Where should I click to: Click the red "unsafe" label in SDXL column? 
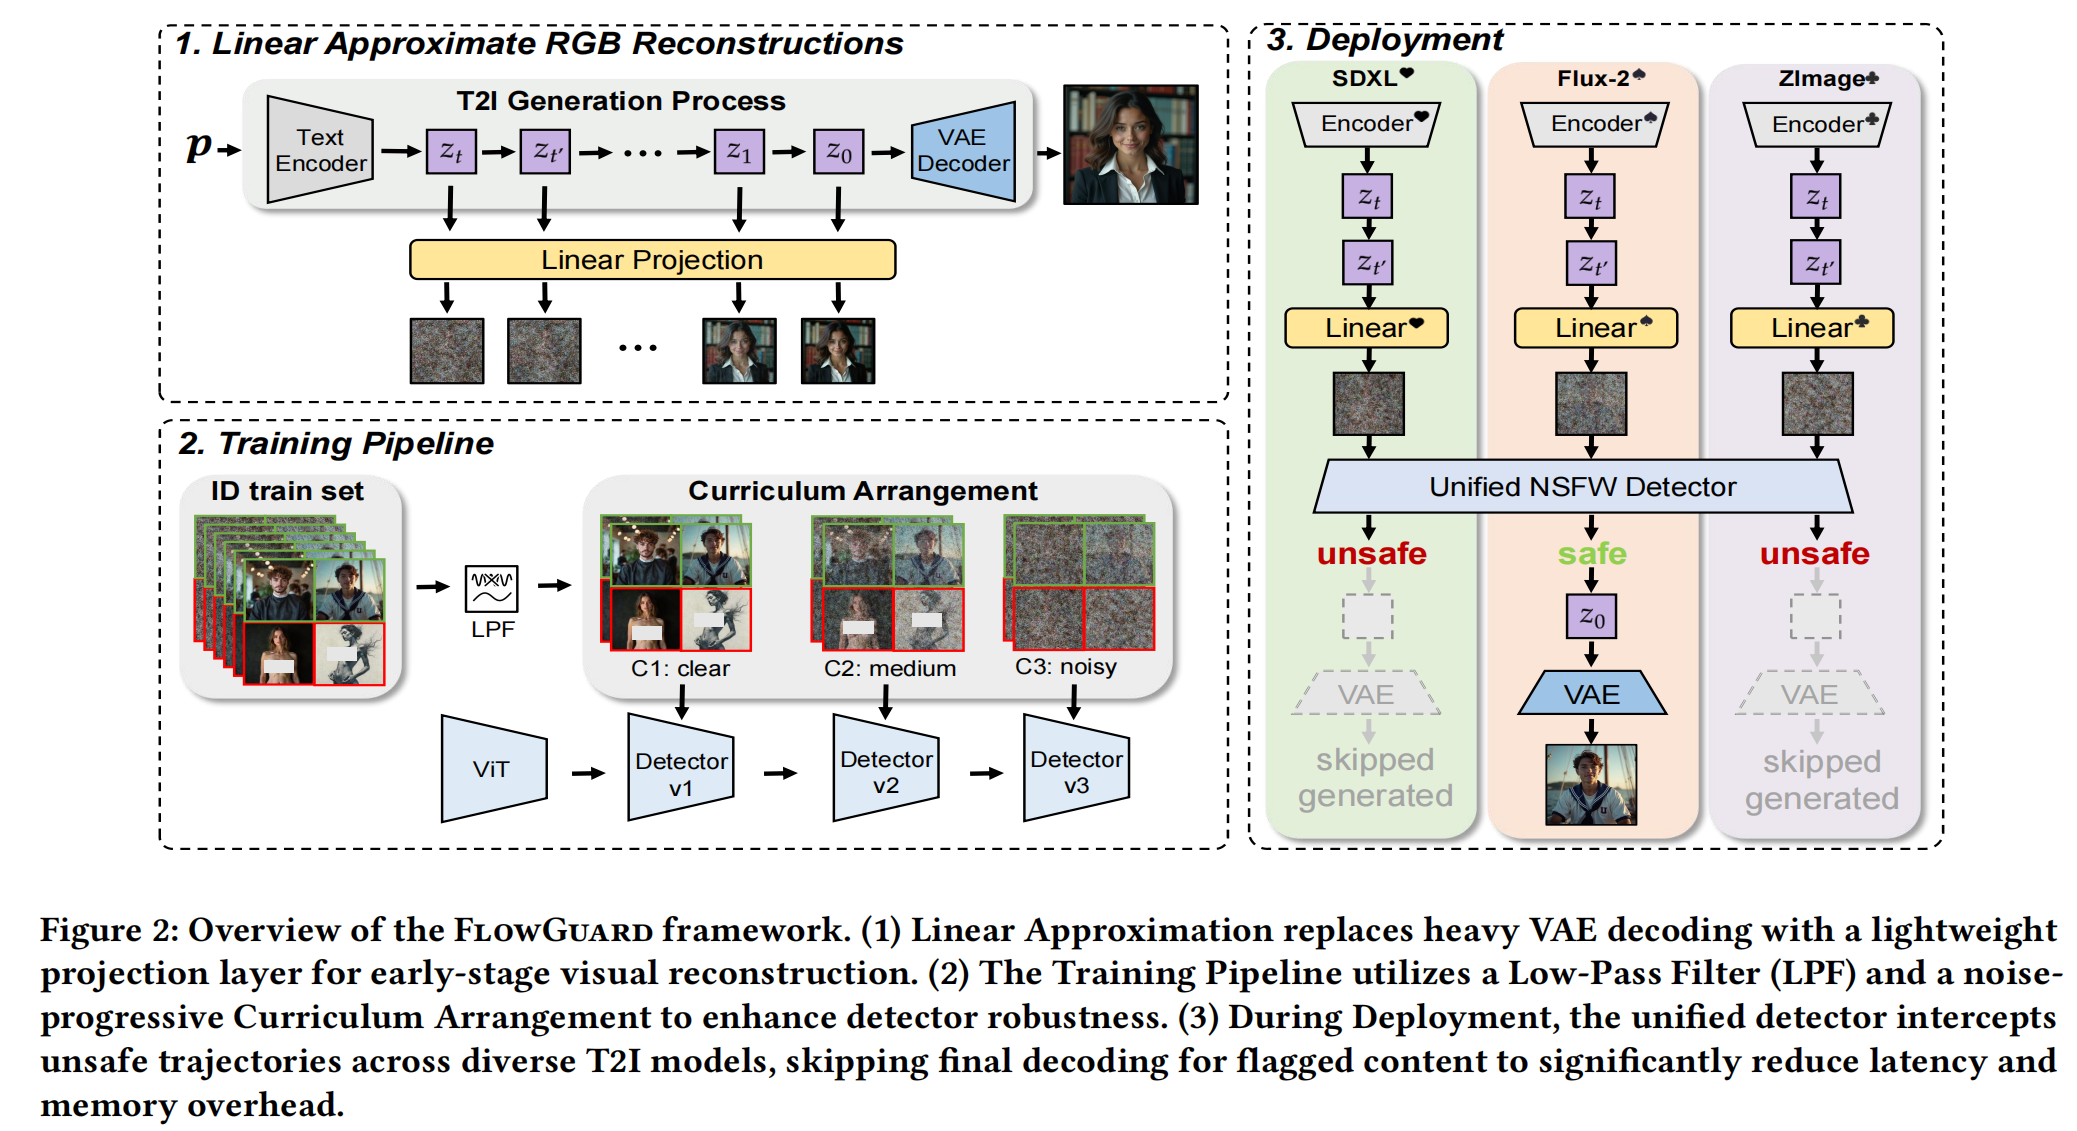1371,554
